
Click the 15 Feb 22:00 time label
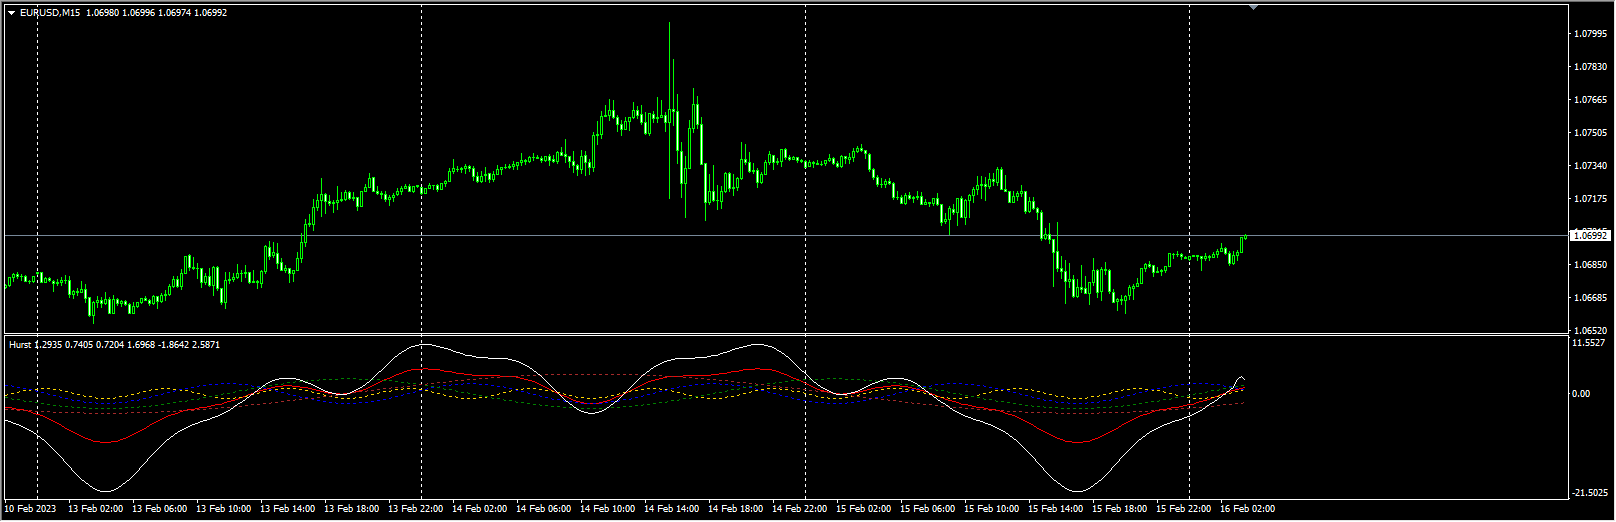(x=1184, y=509)
